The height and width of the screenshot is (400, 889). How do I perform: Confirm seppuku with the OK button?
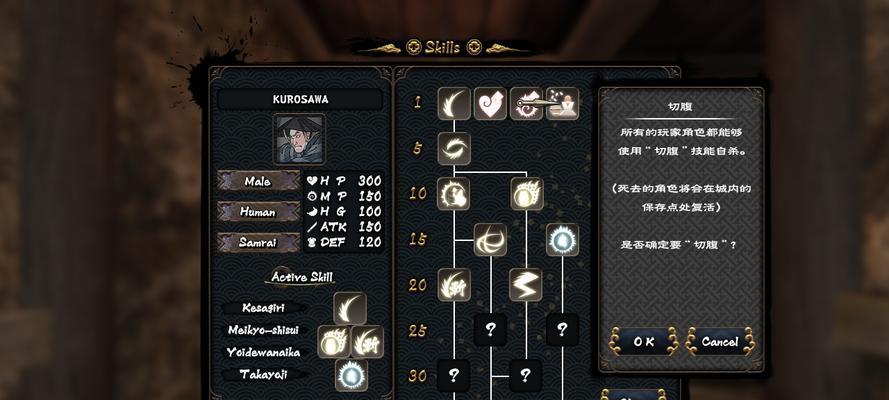click(x=644, y=342)
